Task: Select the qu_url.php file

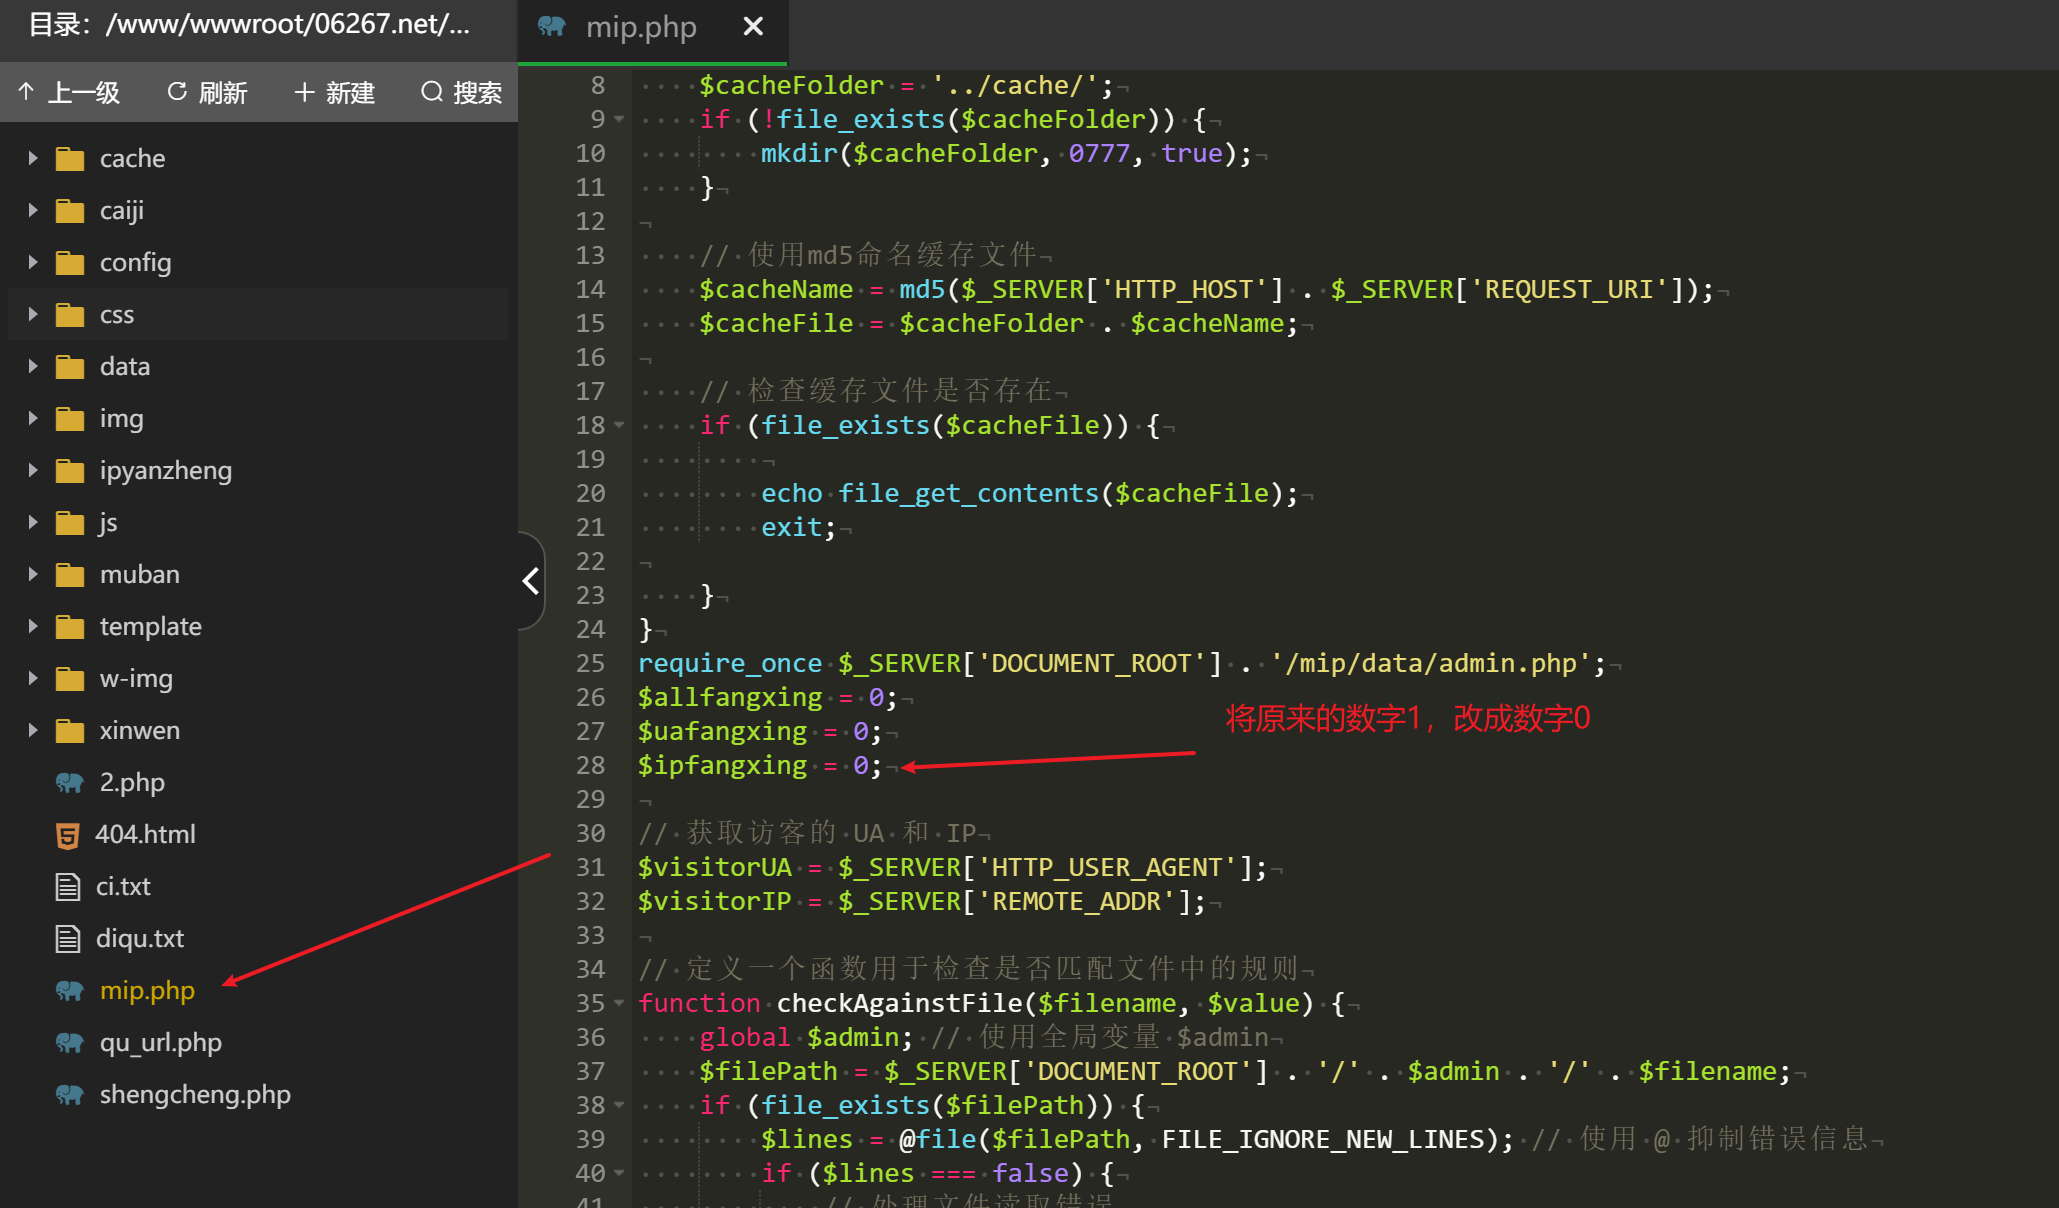Action: point(160,1042)
